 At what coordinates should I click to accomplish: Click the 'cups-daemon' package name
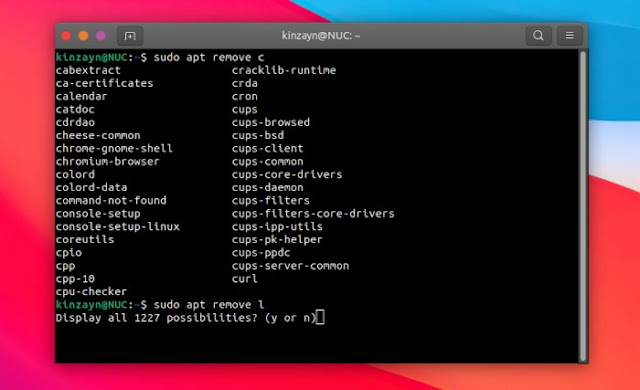coord(268,188)
